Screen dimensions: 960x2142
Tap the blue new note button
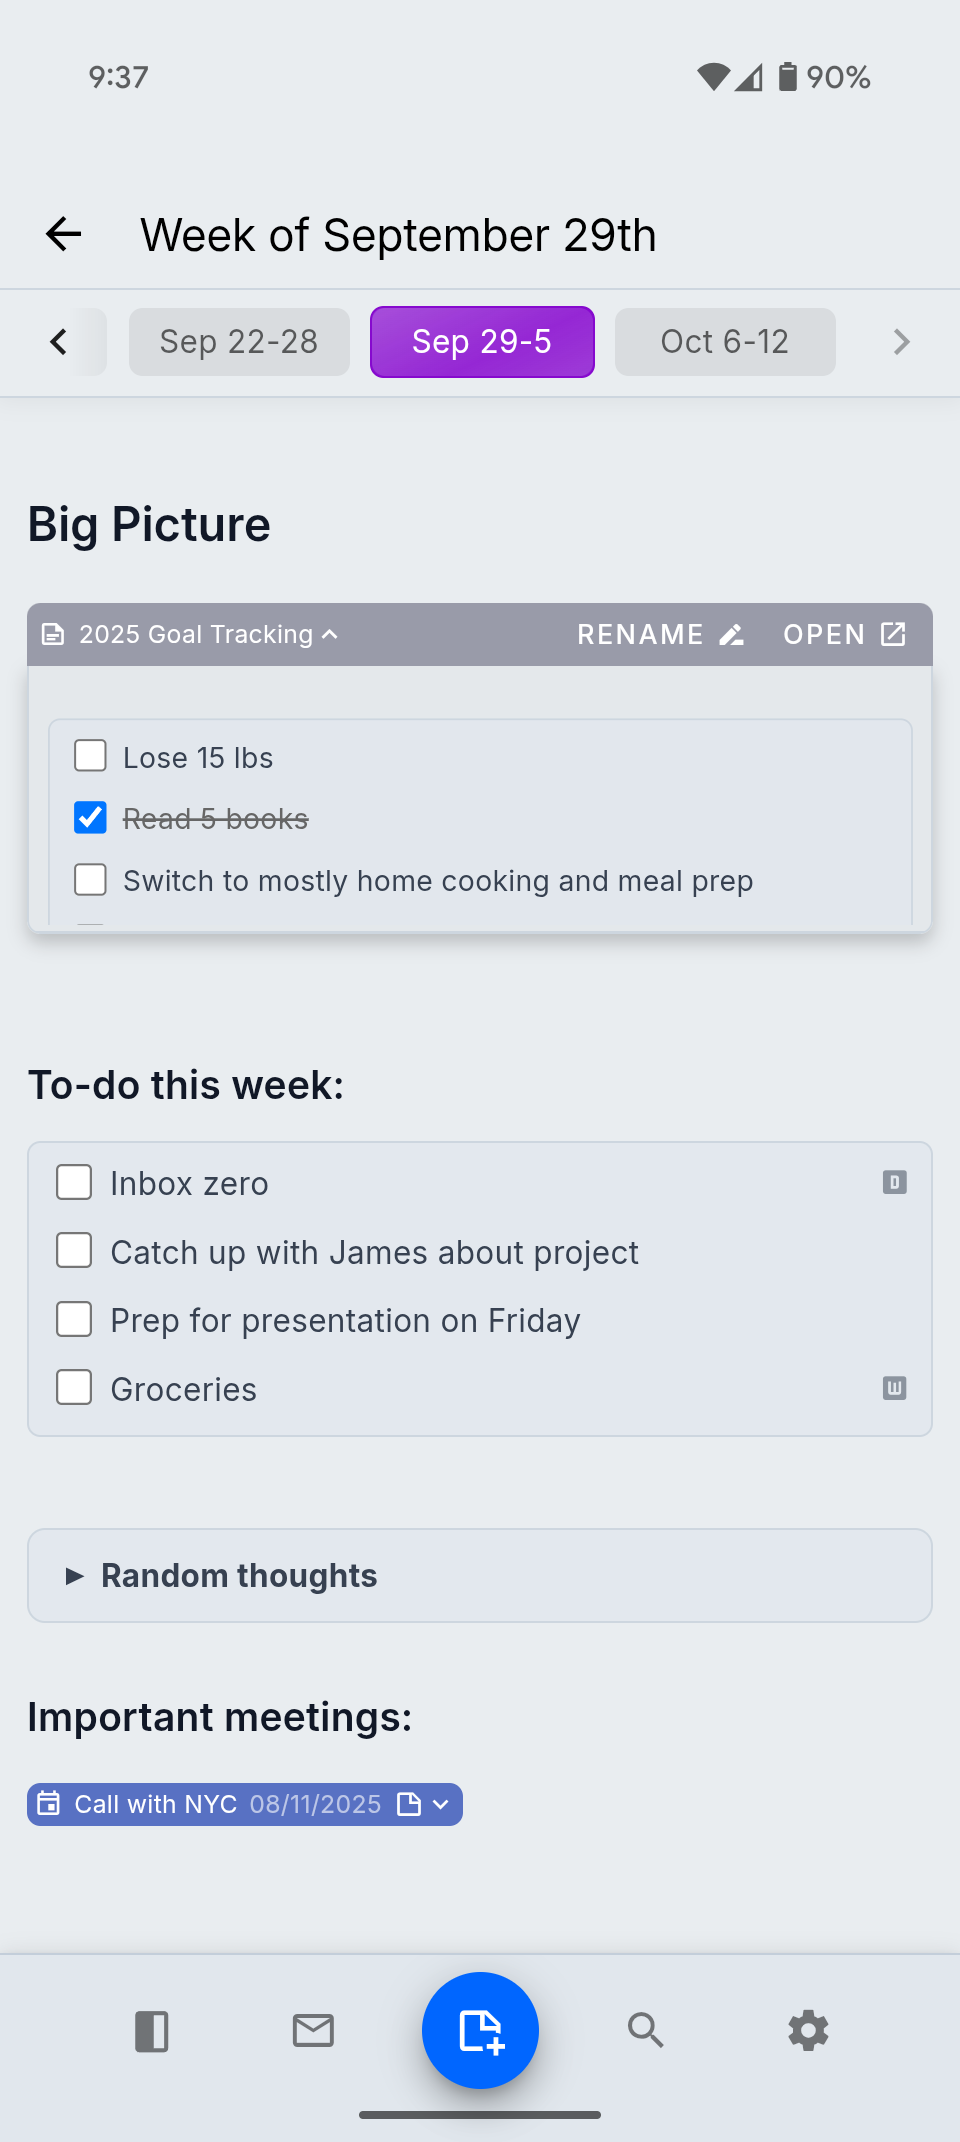pyautogui.click(x=480, y=2030)
